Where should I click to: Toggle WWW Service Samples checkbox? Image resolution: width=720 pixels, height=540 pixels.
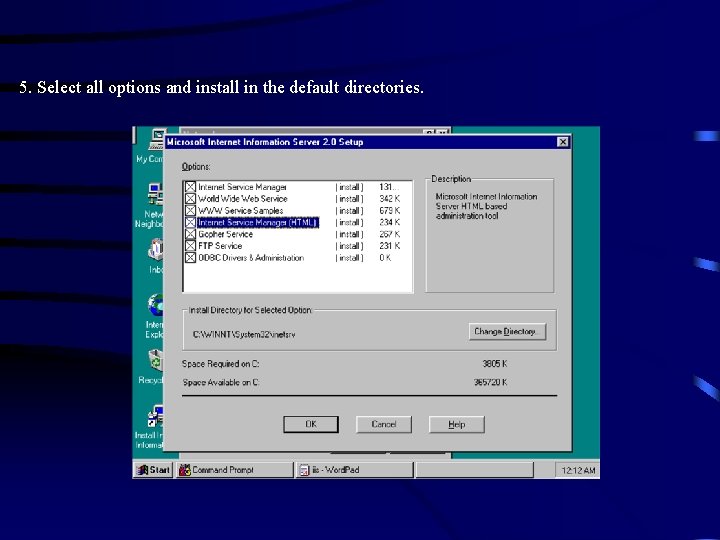[x=190, y=210]
